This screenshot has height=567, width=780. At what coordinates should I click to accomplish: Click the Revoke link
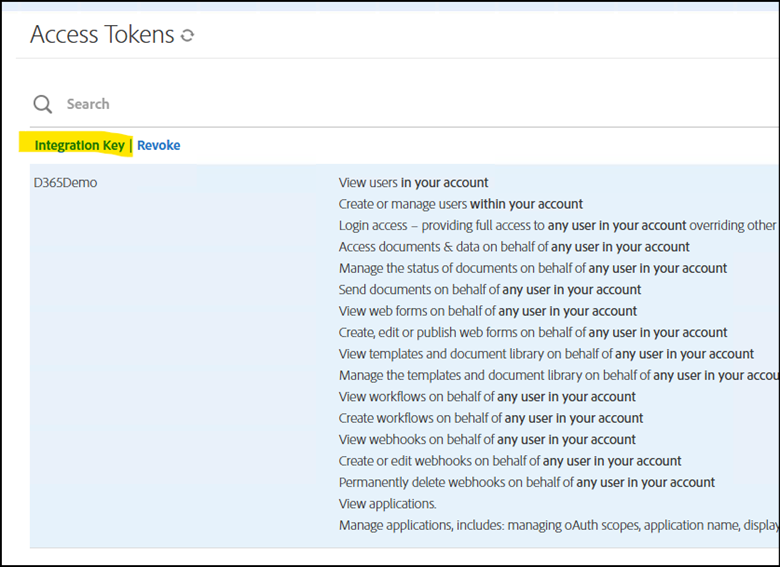click(x=159, y=145)
